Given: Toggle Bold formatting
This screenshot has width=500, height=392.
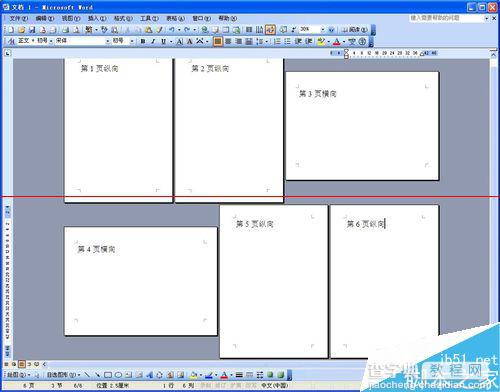Looking at the screenshot, I should [x=143, y=41].
